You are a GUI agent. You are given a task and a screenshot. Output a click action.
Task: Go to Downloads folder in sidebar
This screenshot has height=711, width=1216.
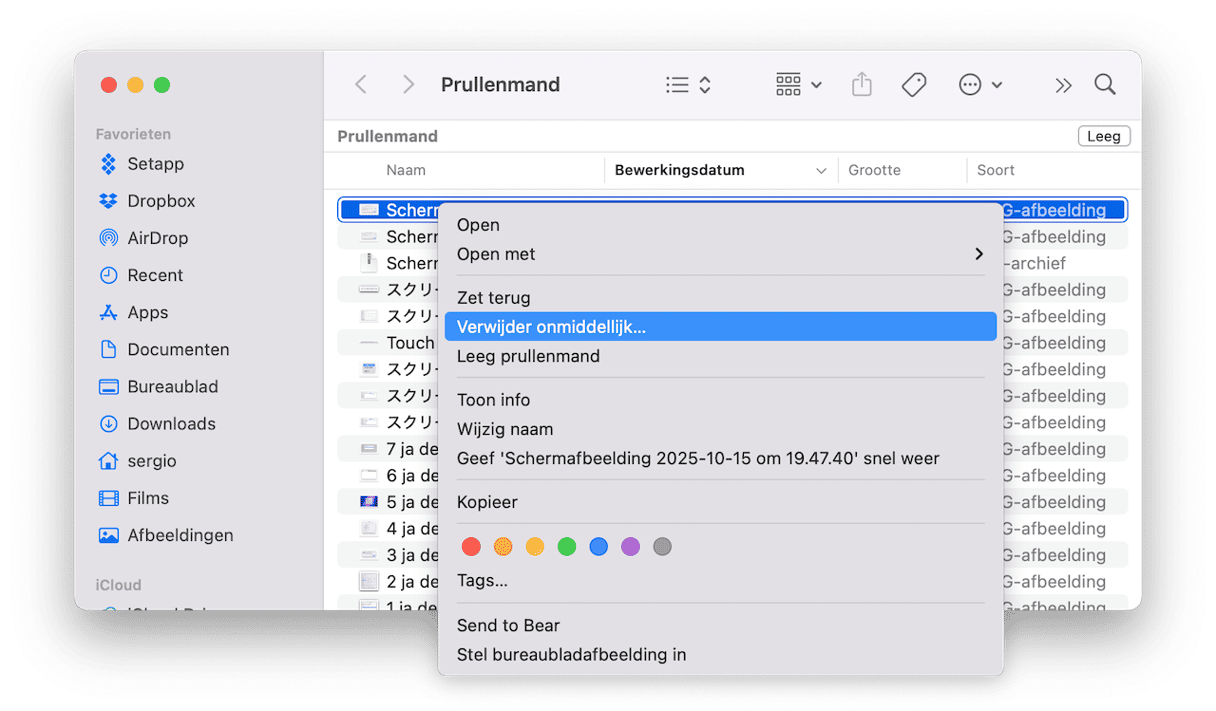[170, 424]
